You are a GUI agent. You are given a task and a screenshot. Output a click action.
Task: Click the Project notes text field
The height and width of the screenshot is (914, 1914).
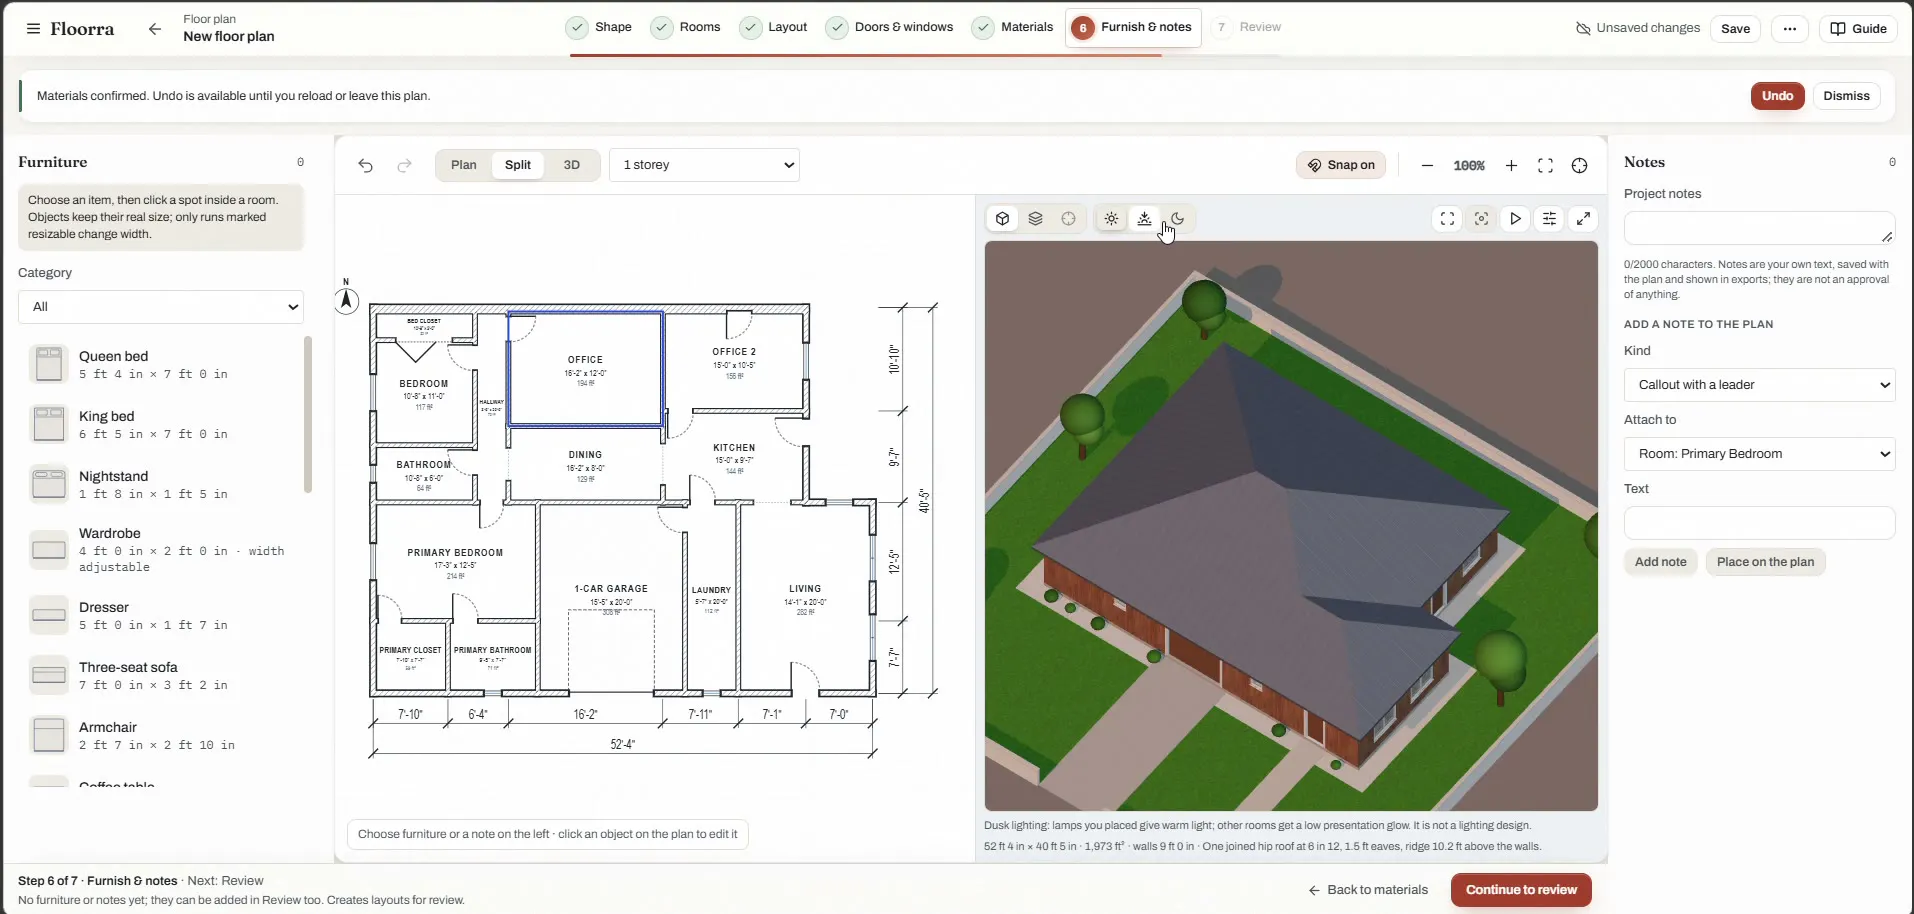[1760, 228]
